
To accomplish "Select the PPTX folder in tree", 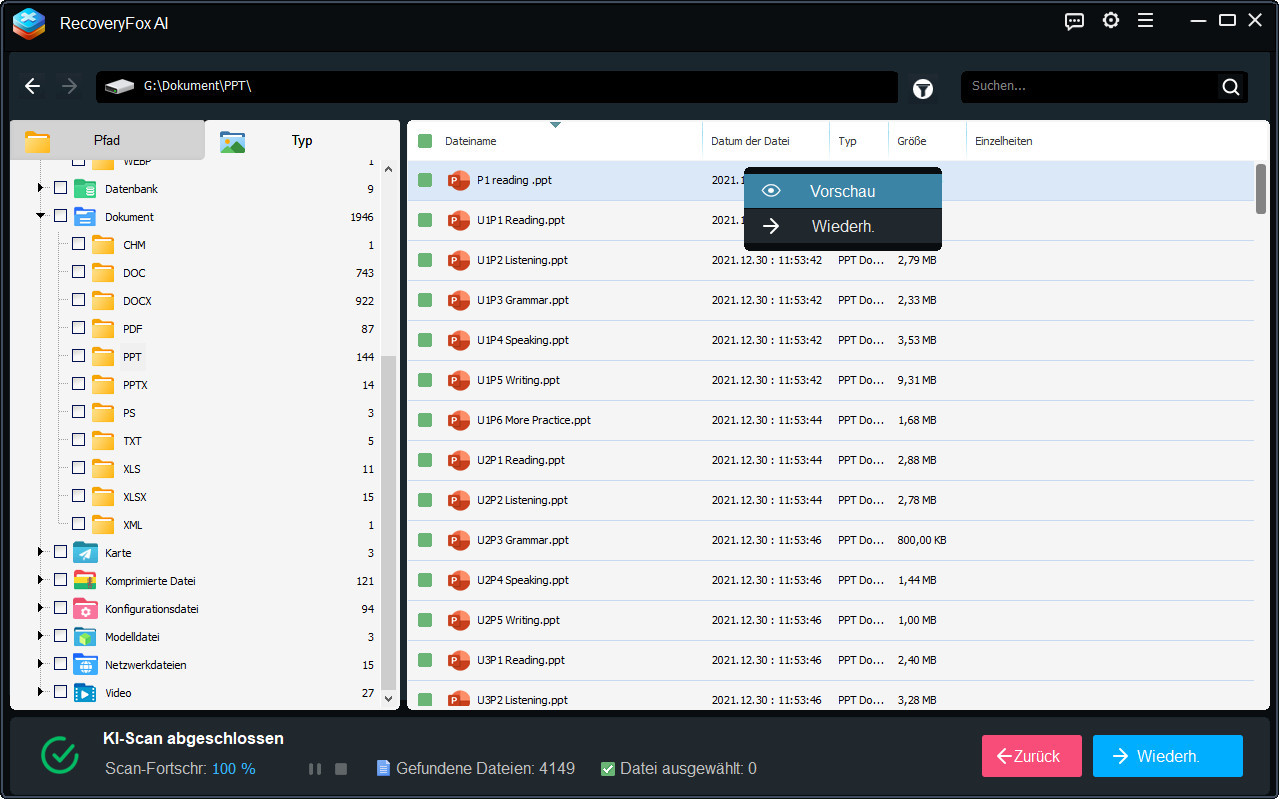I will 135,385.
